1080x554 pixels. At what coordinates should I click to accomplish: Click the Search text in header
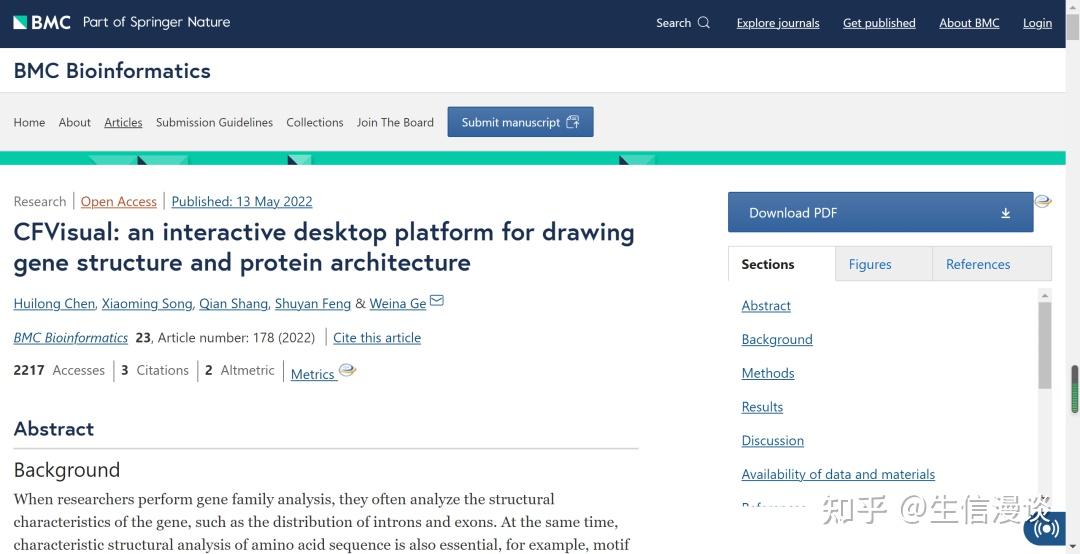click(x=674, y=23)
